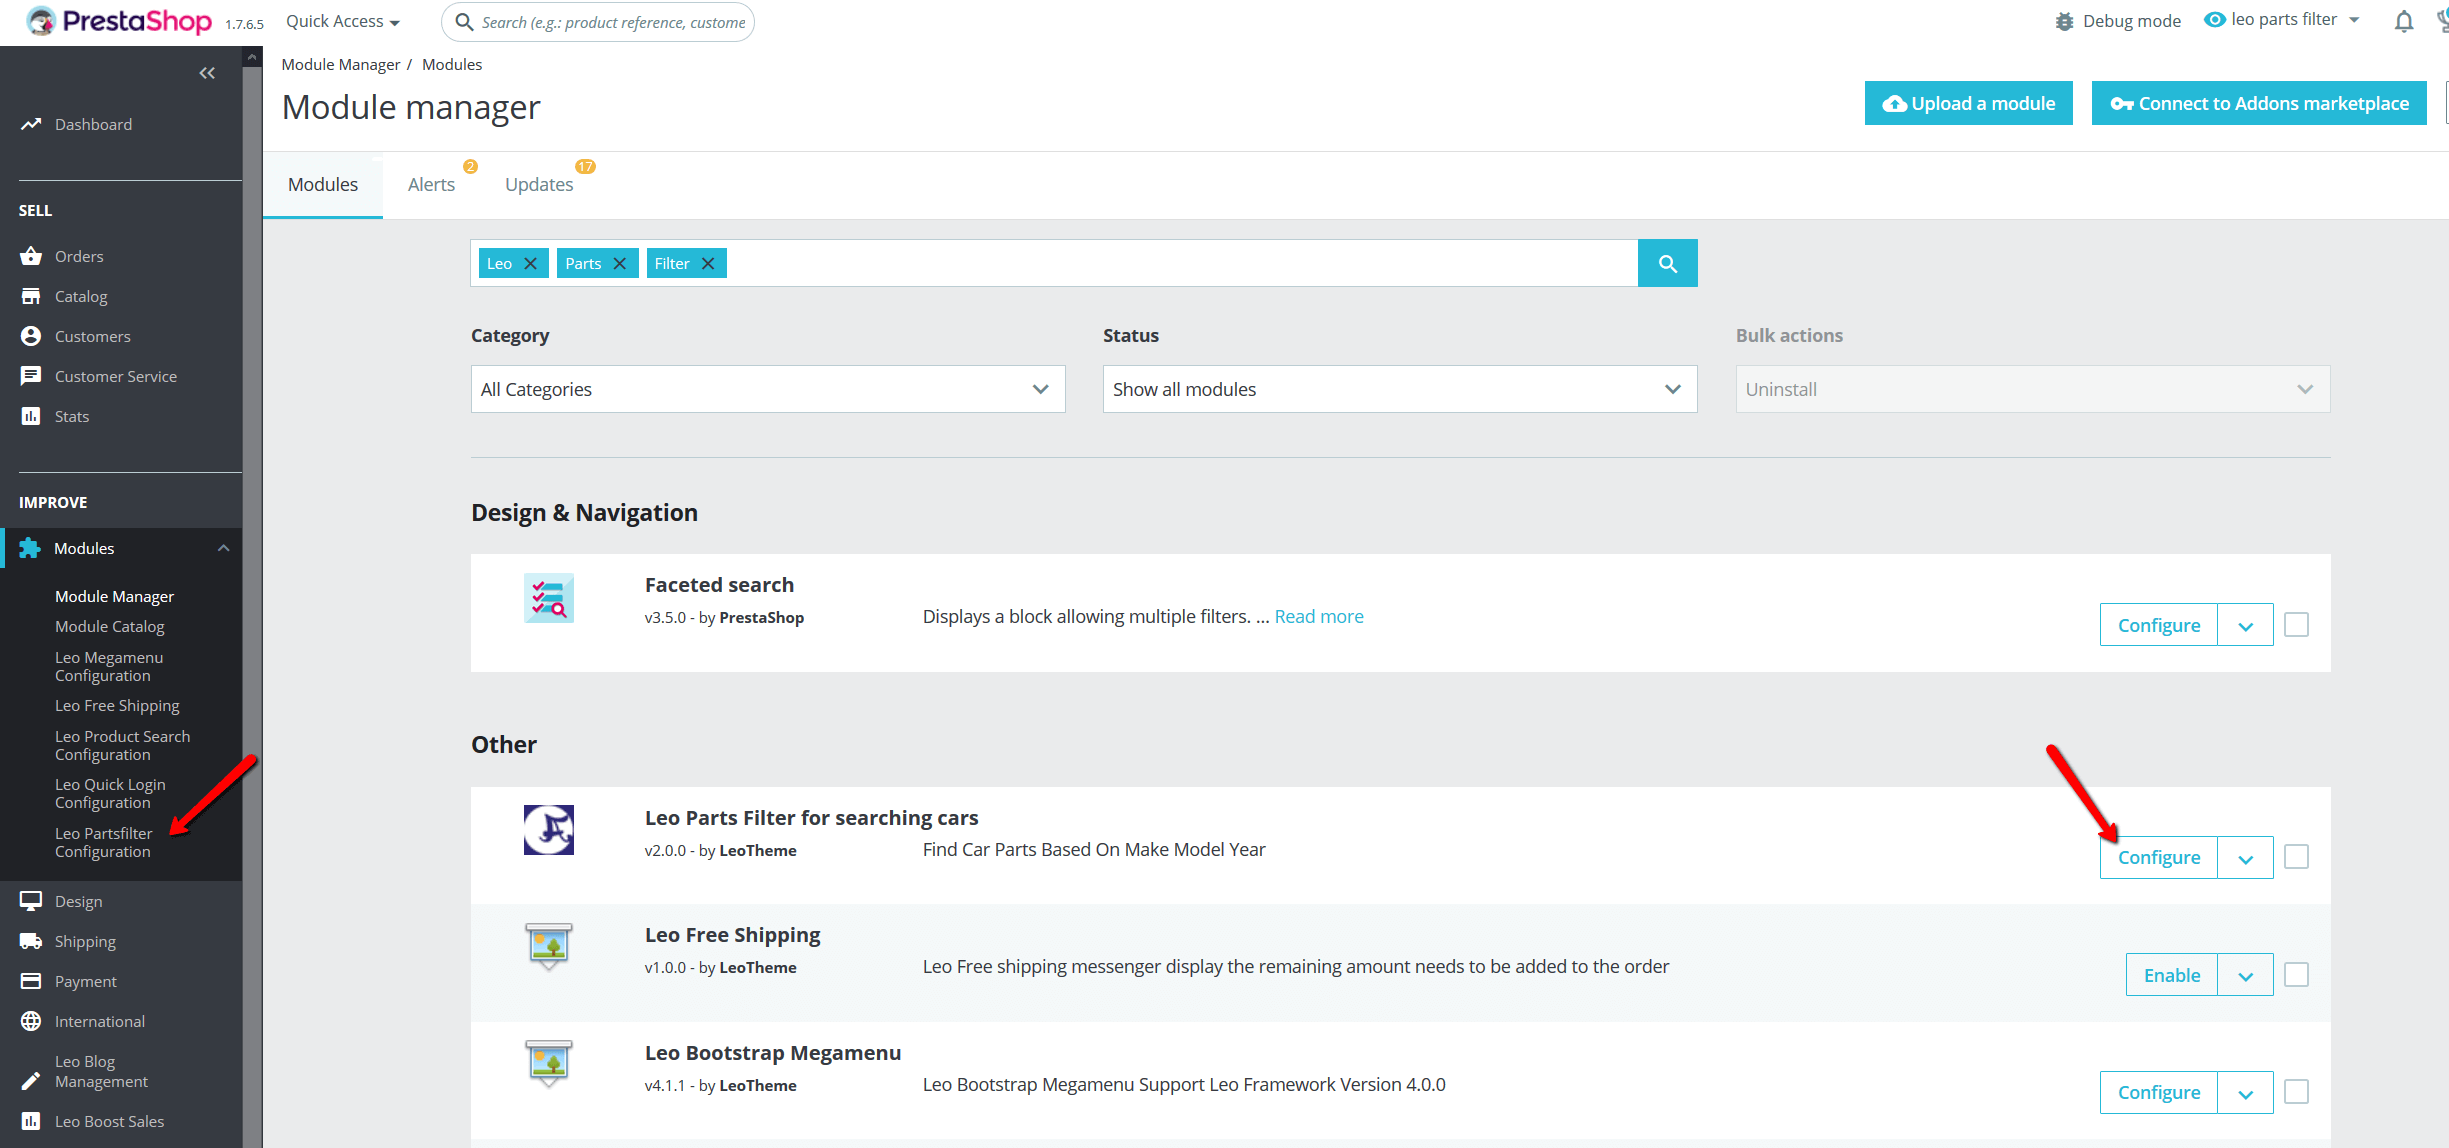Open the Stats chart icon
Image resolution: width=2449 pixels, height=1148 pixels.
tap(31, 416)
